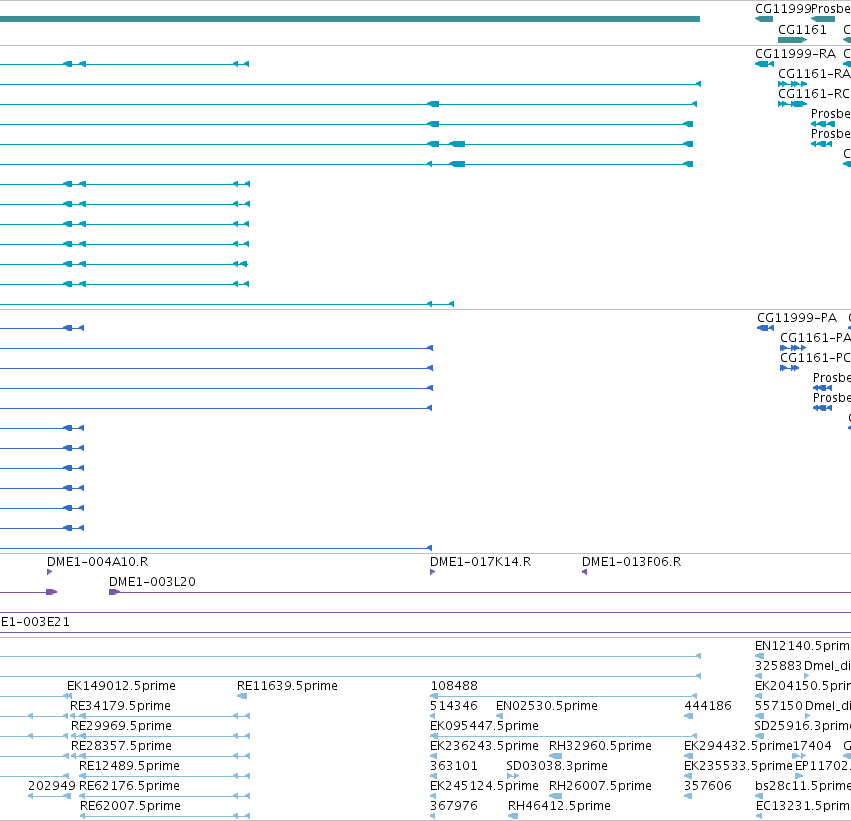This screenshot has width=851, height=821.
Task: Select the RE62007.5prime EST label
Action: [x=130, y=806]
